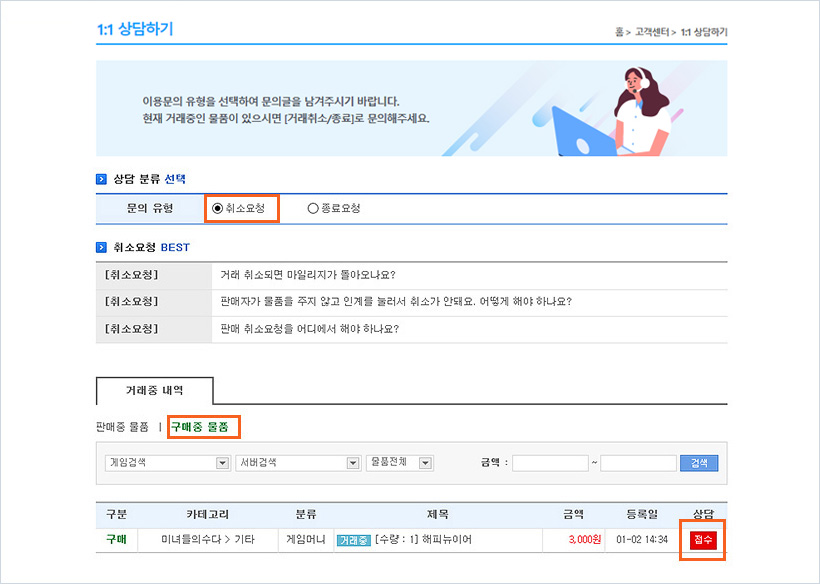This screenshot has height=584, width=820.
Task: Open FAQ on where to request 판매 취소
Action: (309, 328)
